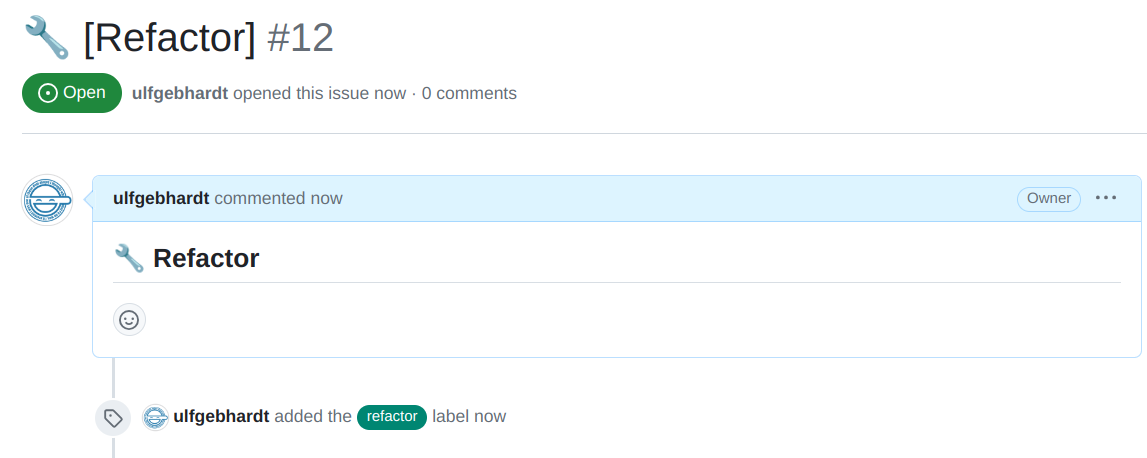Click the 'now' timestamp of the label event

(491, 416)
